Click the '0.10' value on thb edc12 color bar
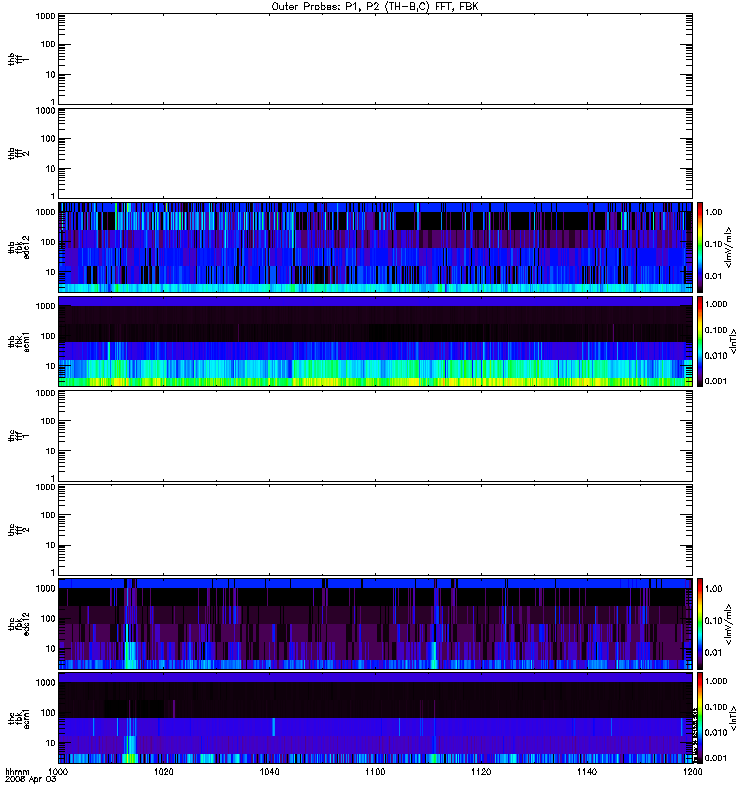The image size is (750, 800). 714,244
